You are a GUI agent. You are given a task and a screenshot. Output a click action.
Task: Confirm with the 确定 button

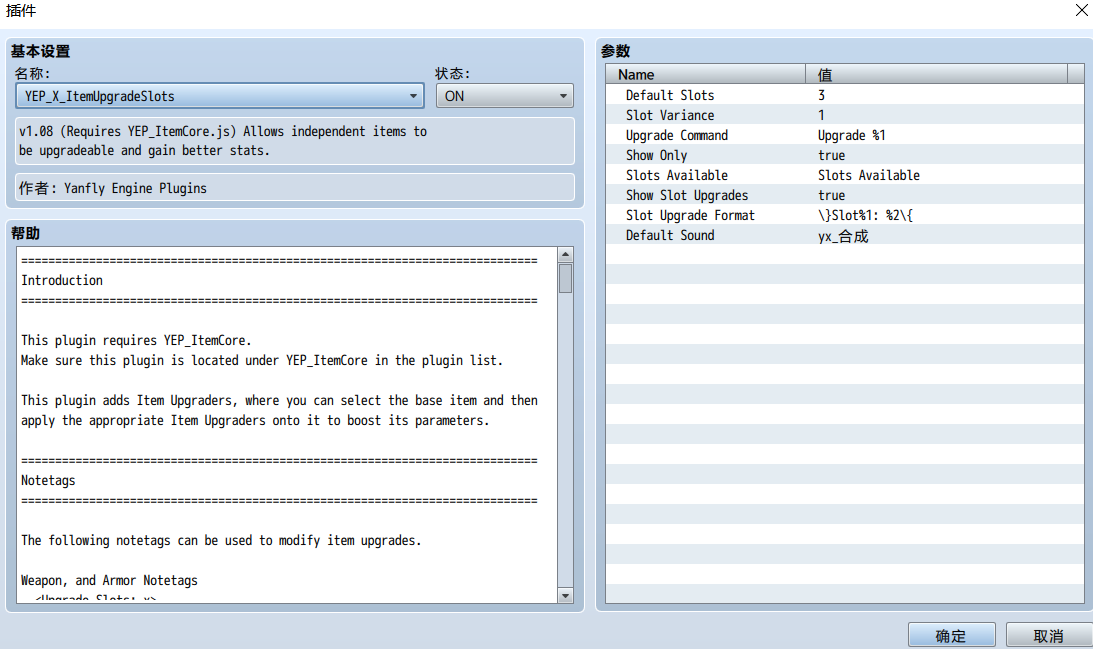pos(951,636)
